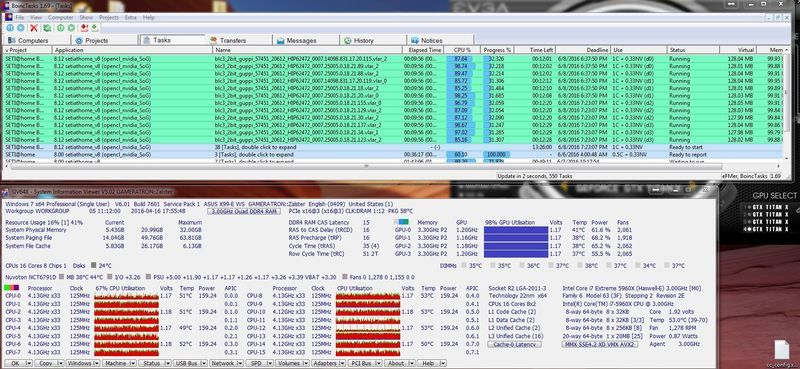Open the Extra menu

(131, 17)
